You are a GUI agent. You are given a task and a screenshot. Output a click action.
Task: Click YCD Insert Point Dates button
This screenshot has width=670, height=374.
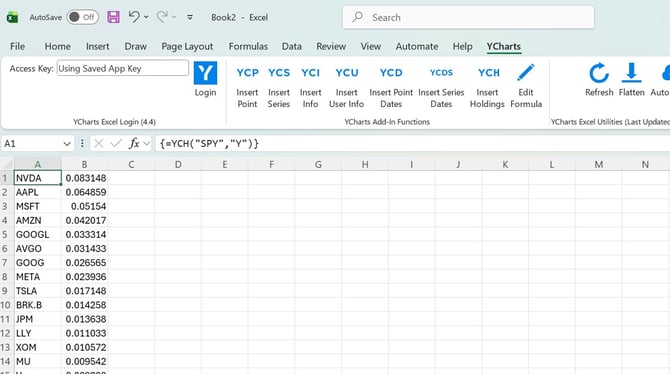click(391, 88)
